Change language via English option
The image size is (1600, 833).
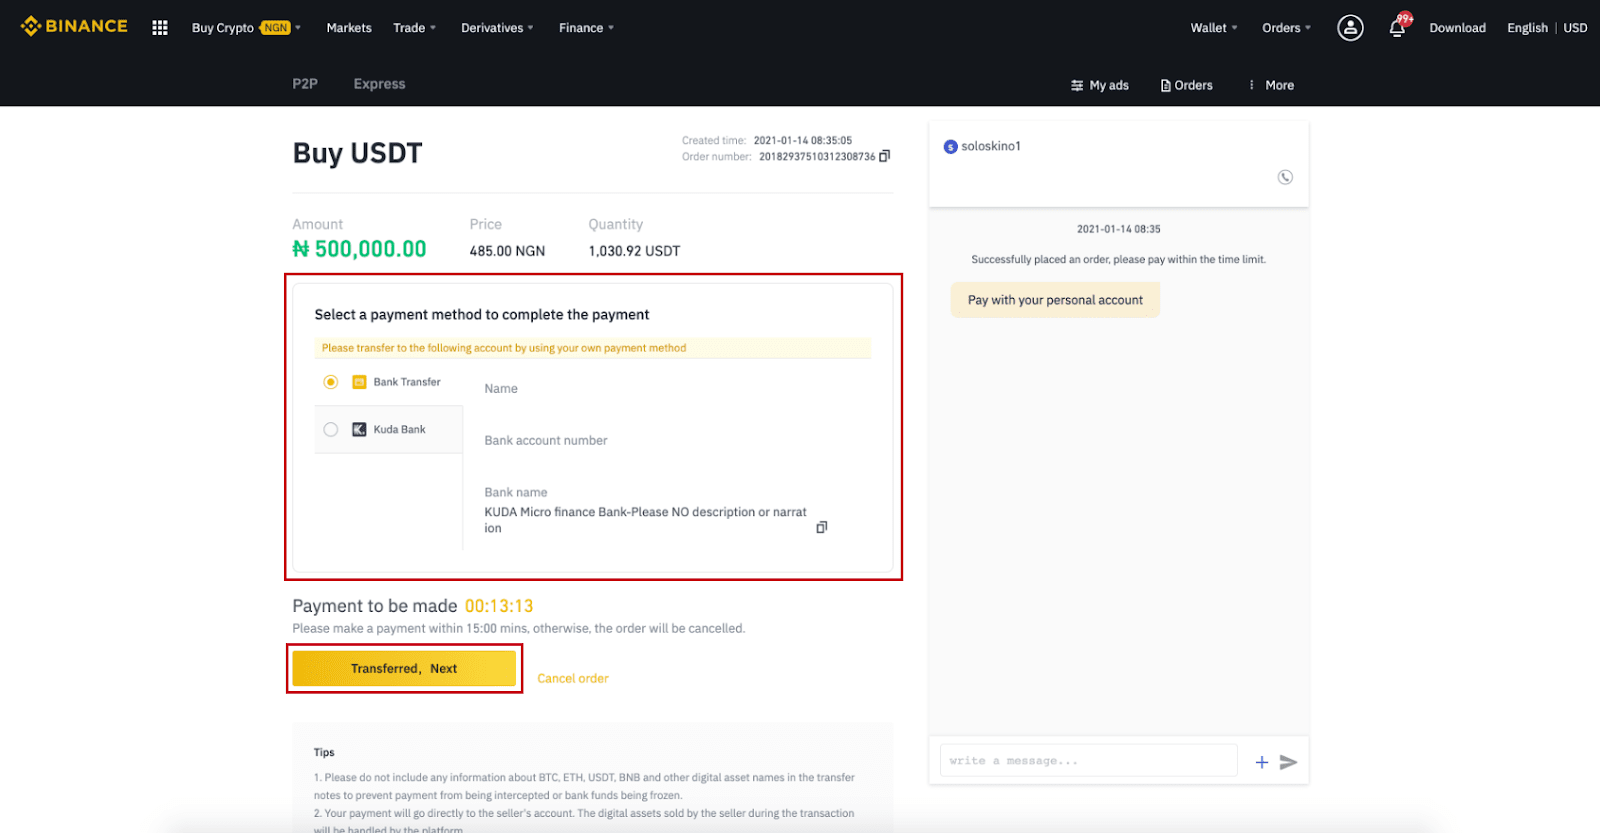click(x=1527, y=28)
